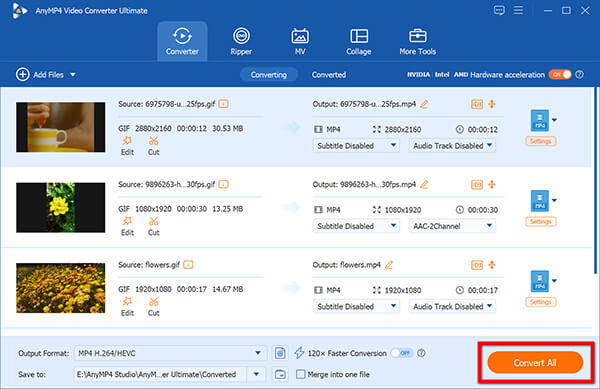Switch to the Collage tab
Image resolution: width=600 pixels, height=389 pixels.
point(359,41)
